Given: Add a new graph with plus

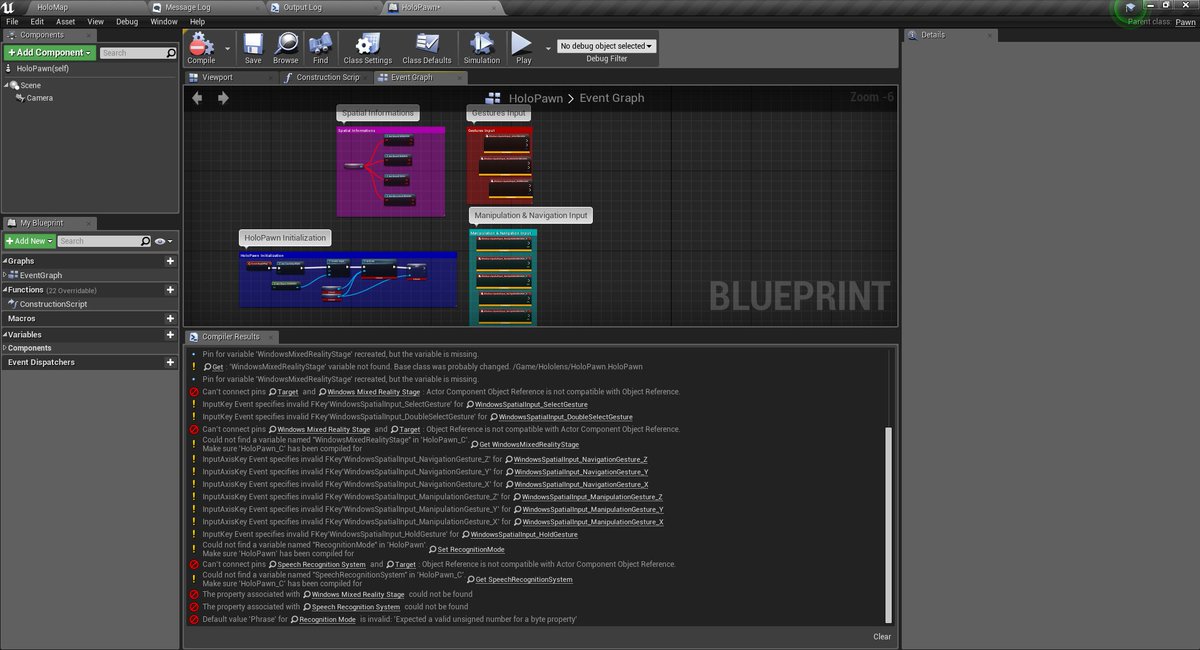Looking at the screenshot, I should click(x=170, y=261).
